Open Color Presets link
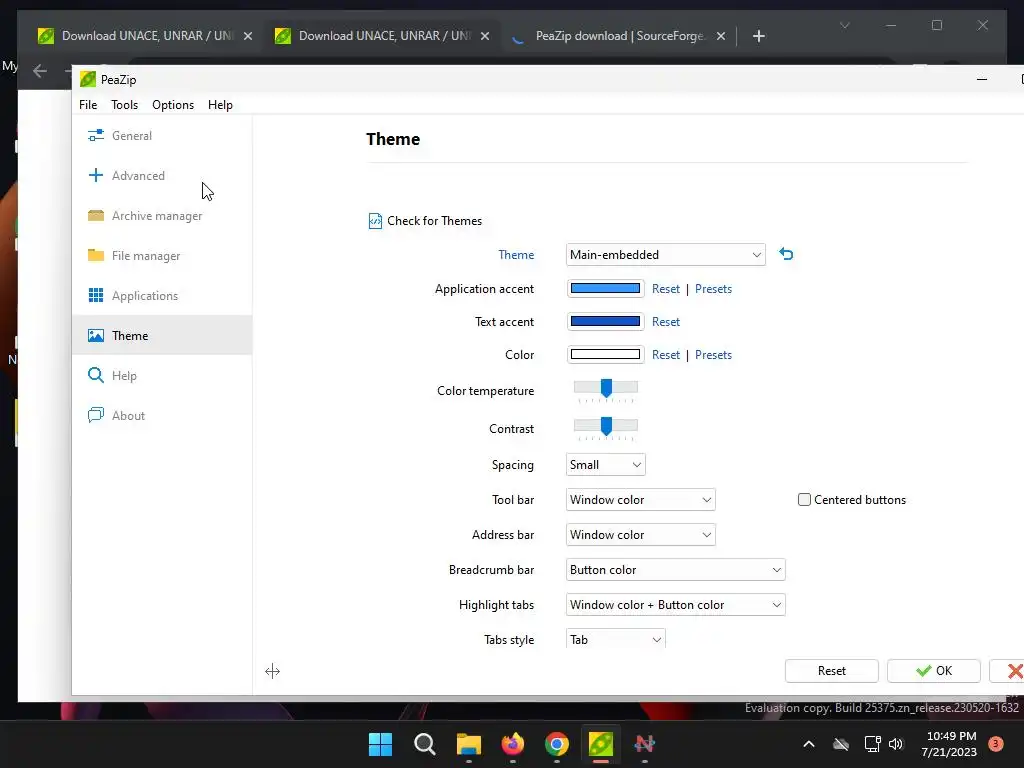This screenshot has height=768, width=1024. (713, 355)
